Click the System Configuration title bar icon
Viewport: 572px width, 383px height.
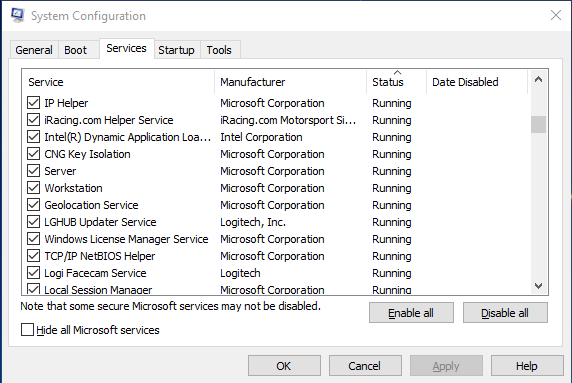(18, 15)
